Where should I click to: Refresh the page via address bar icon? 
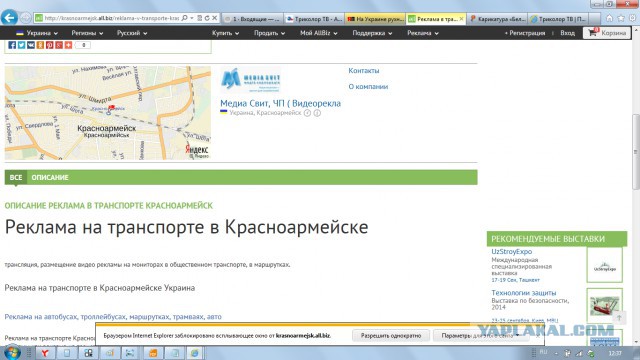(207, 18)
